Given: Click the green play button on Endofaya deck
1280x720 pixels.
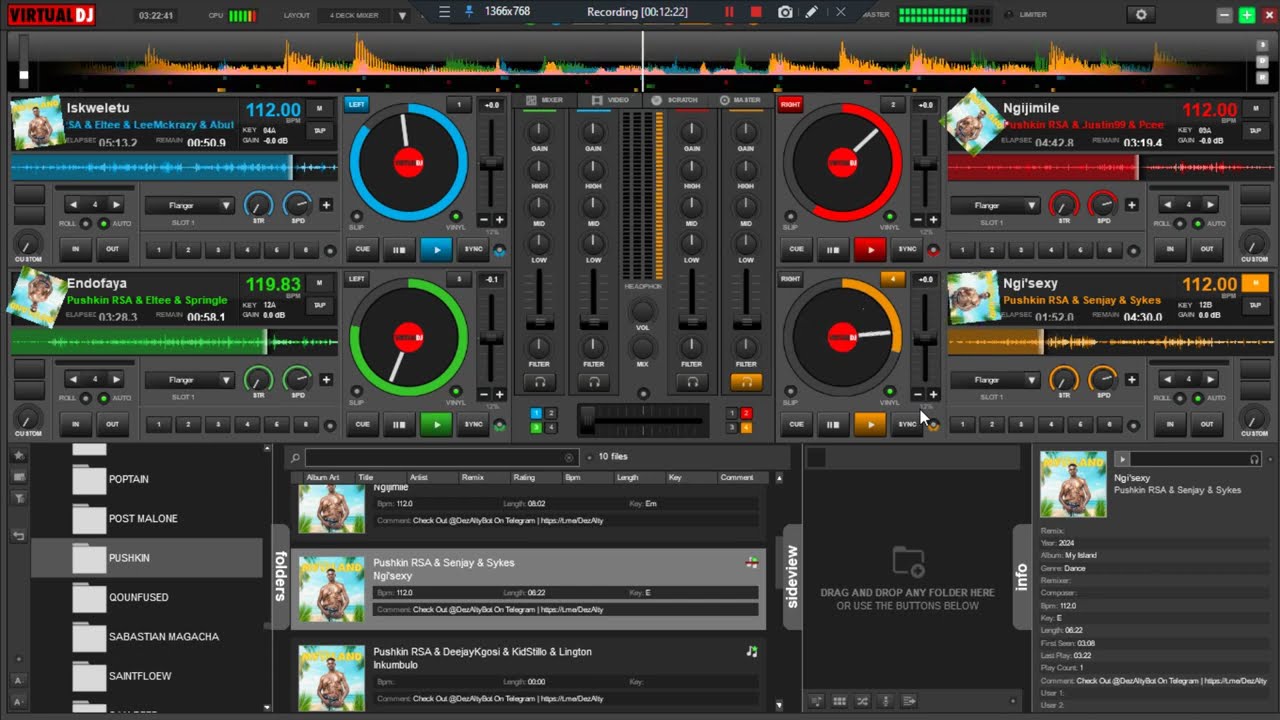Looking at the screenshot, I should pos(436,424).
